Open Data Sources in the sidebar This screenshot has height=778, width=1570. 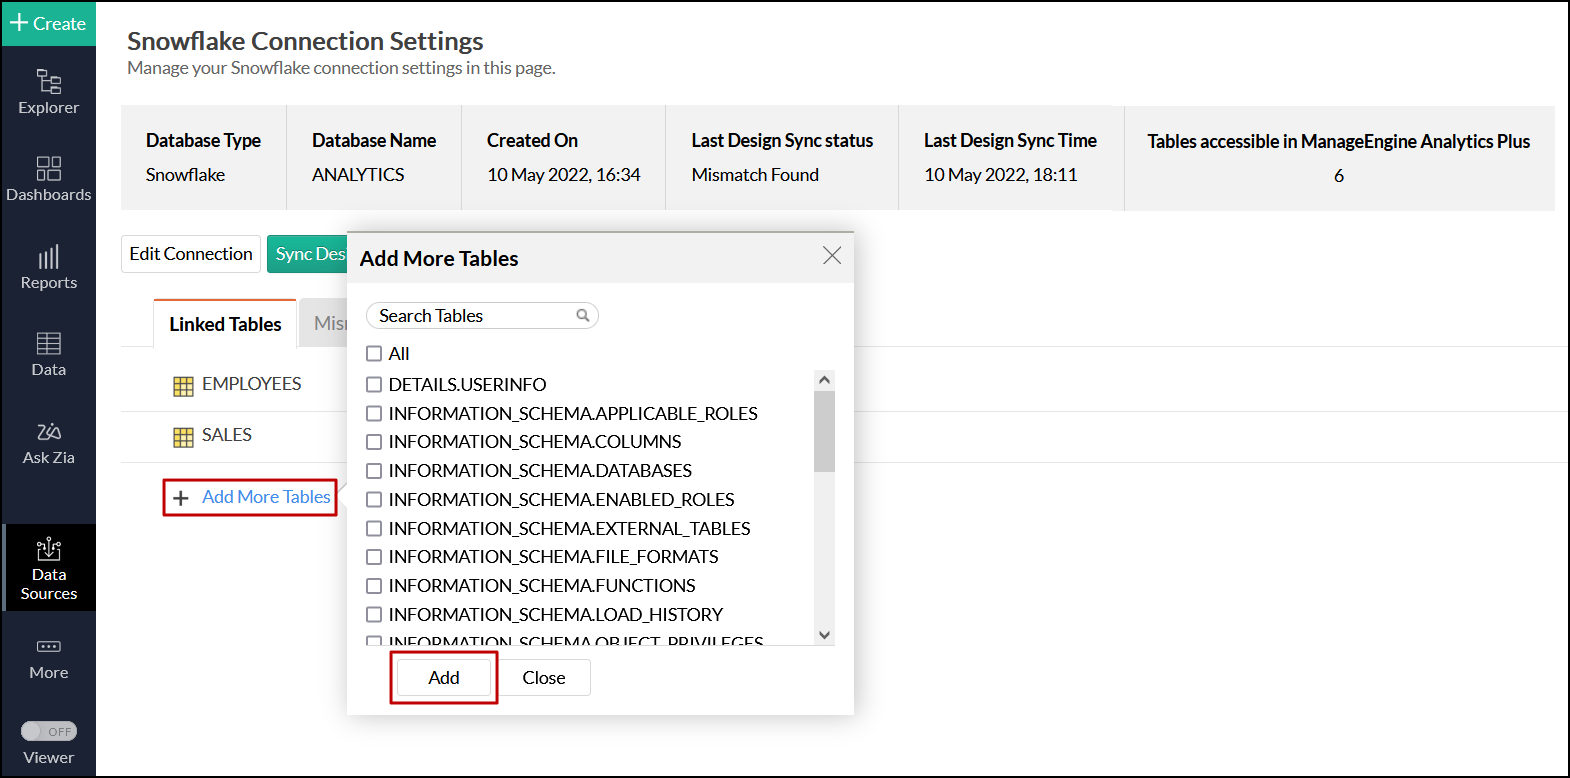(48, 550)
